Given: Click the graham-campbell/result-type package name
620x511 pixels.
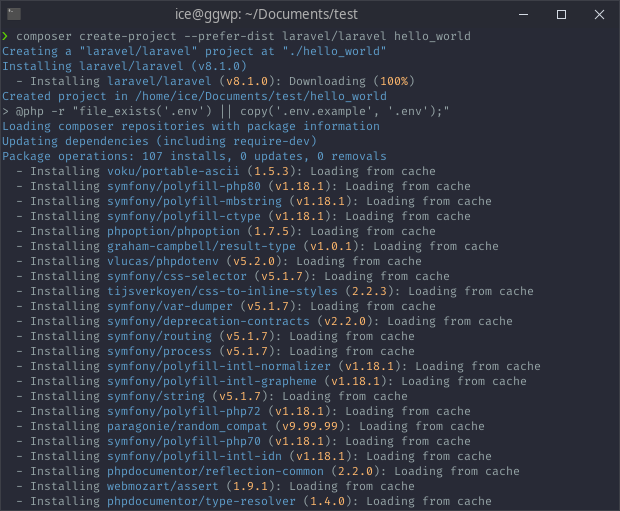Looking at the screenshot, I should pyautogui.click(x=201, y=246).
